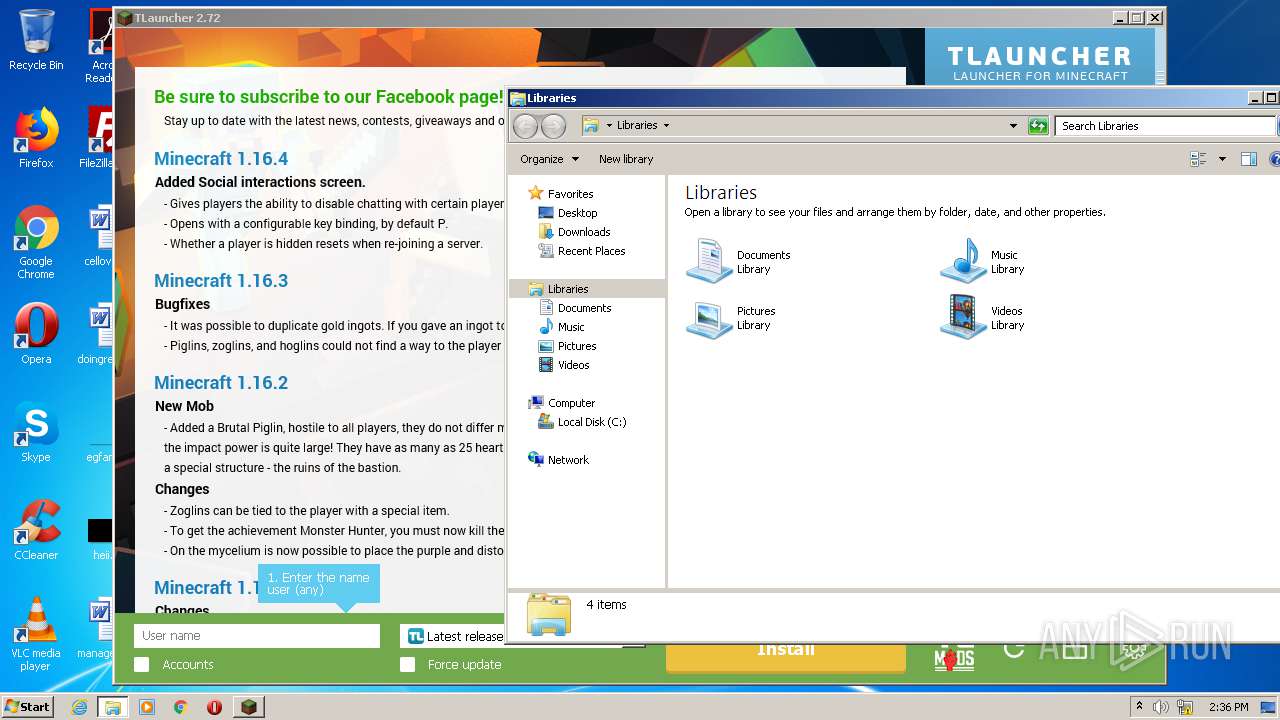Screen dimensions: 1280x720
Task: Show the preview pane
Action: tap(1248, 159)
